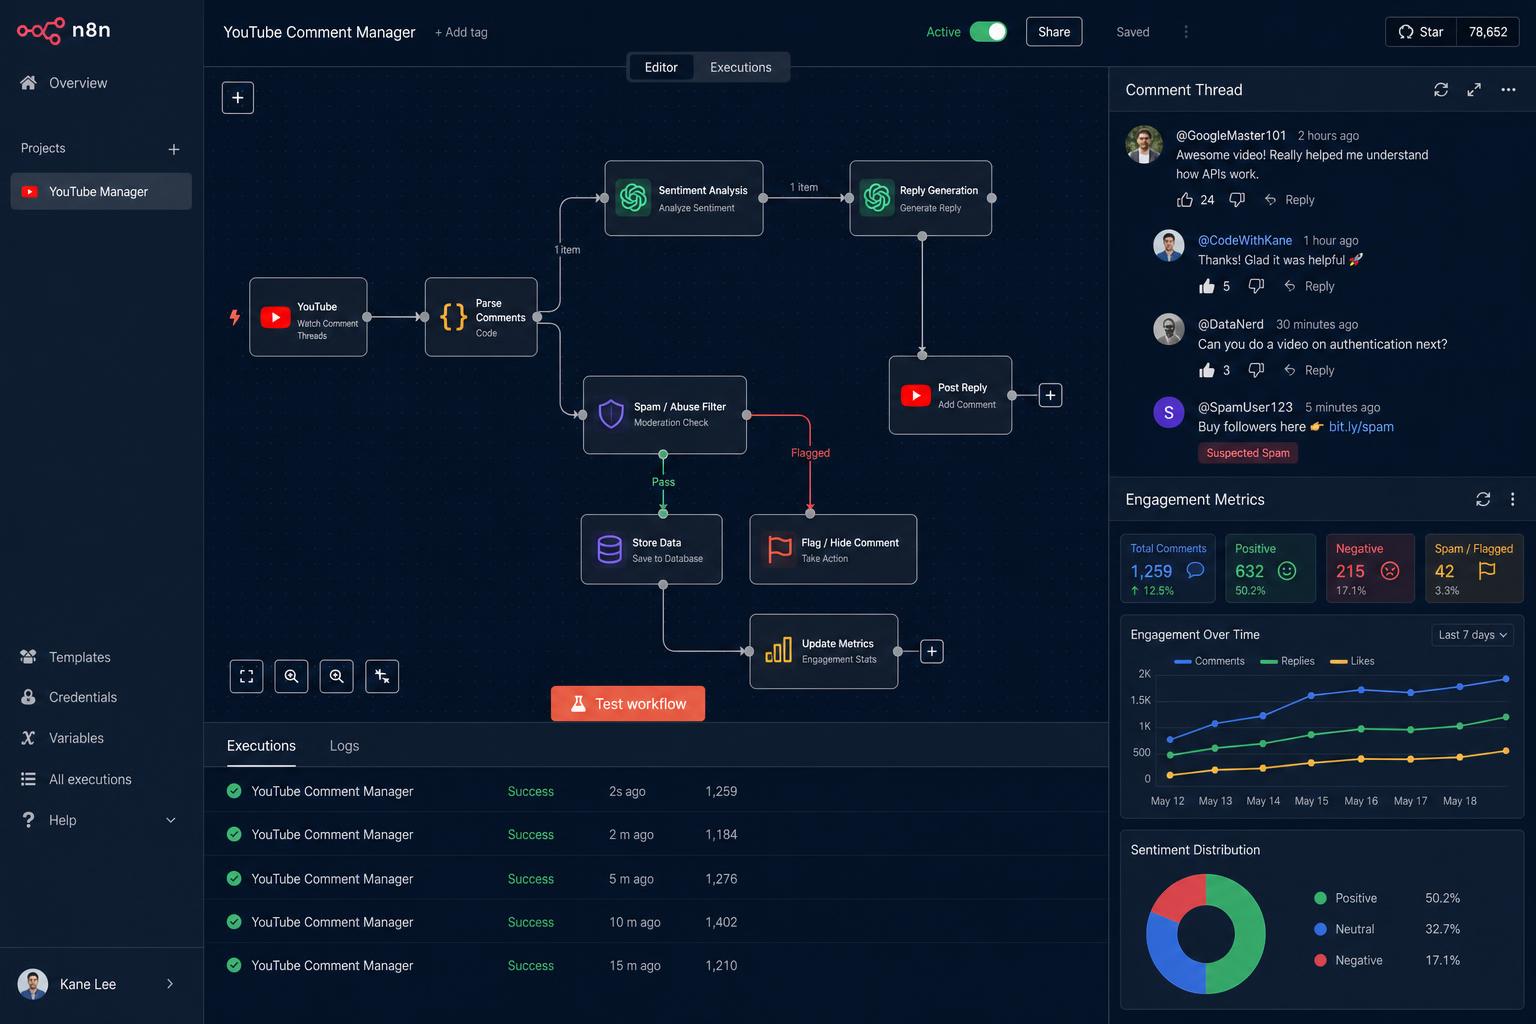Click the Total Comments metric card
1536x1024 pixels.
(x=1168, y=568)
